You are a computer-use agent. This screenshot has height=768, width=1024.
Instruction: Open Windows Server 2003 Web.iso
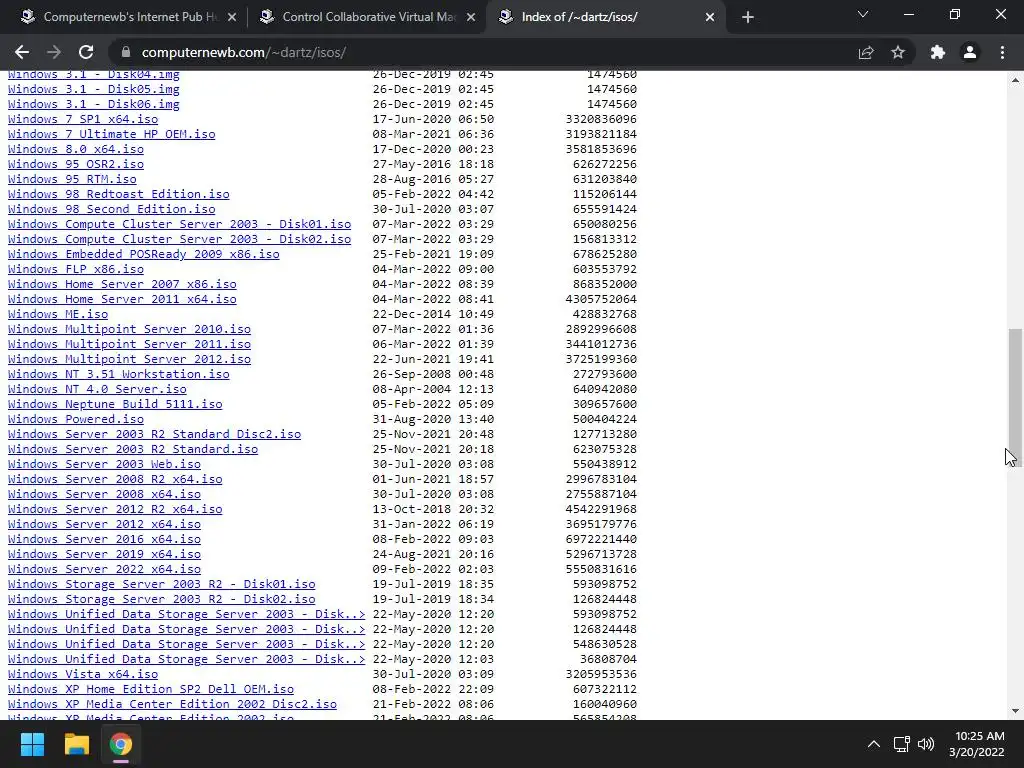(x=104, y=464)
